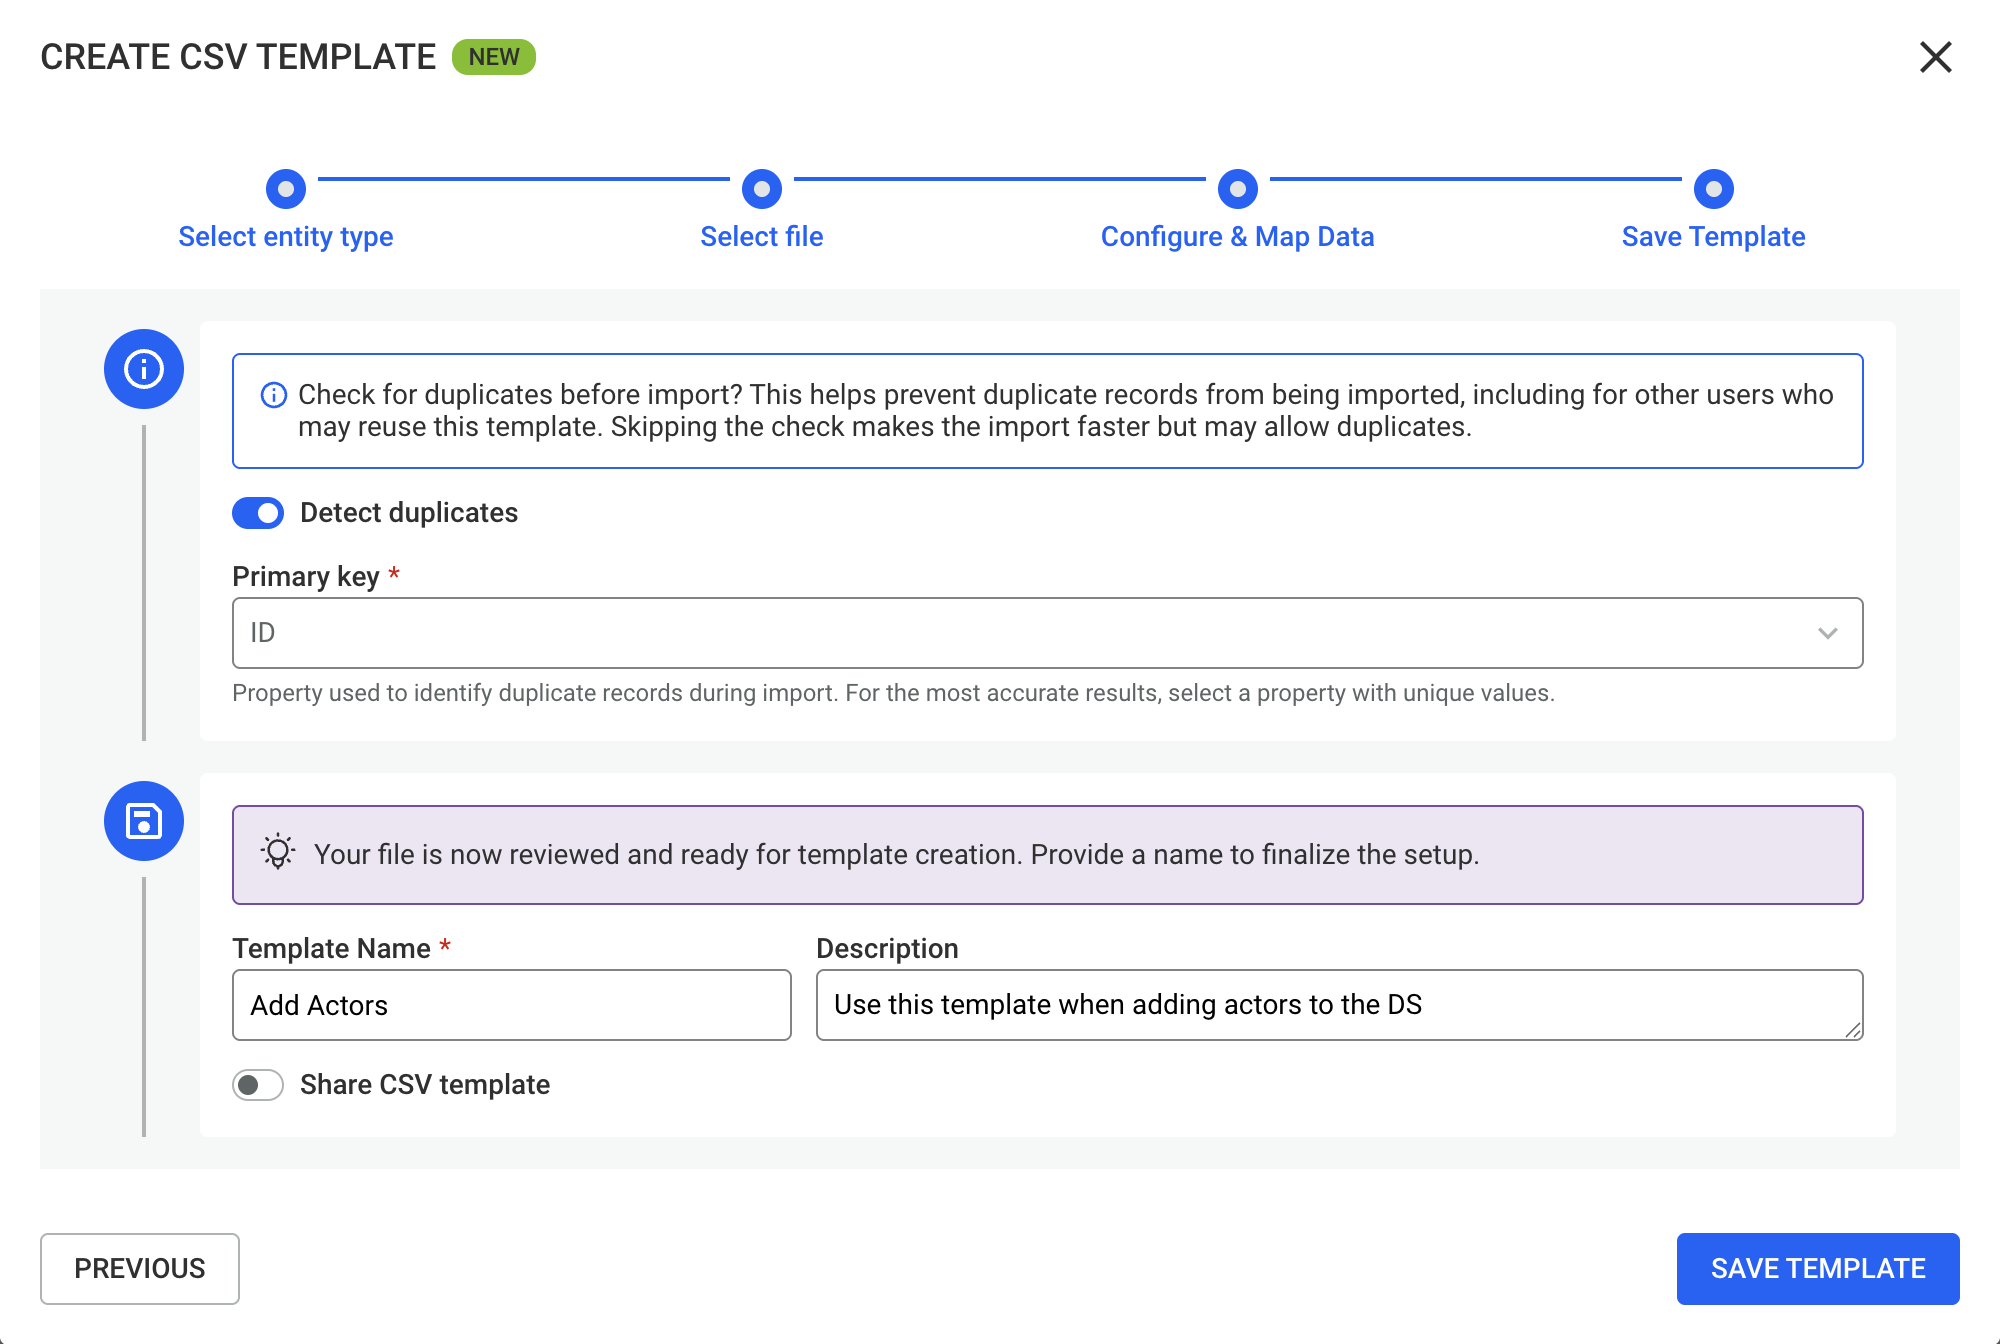Click the PREVIOUS button
The height and width of the screenshot is (1344, 2000).
(140, 1269)
